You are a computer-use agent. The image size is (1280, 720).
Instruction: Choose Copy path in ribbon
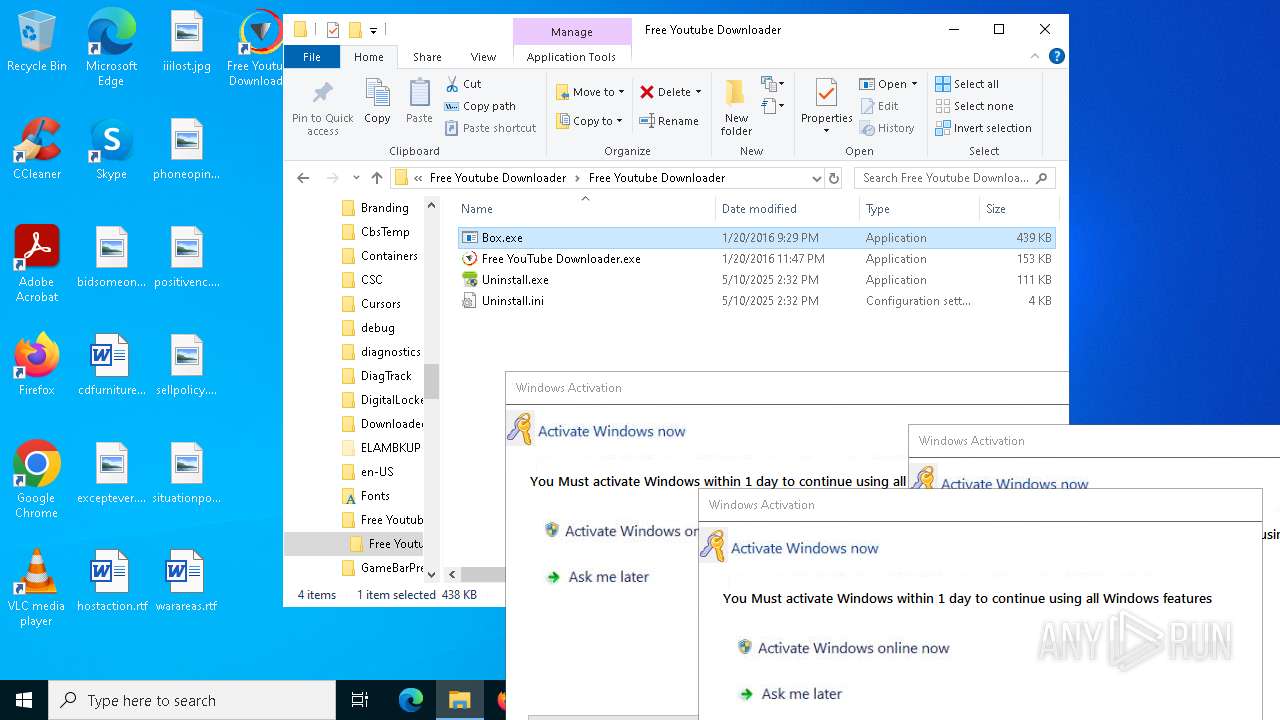(x=480, y=106)
